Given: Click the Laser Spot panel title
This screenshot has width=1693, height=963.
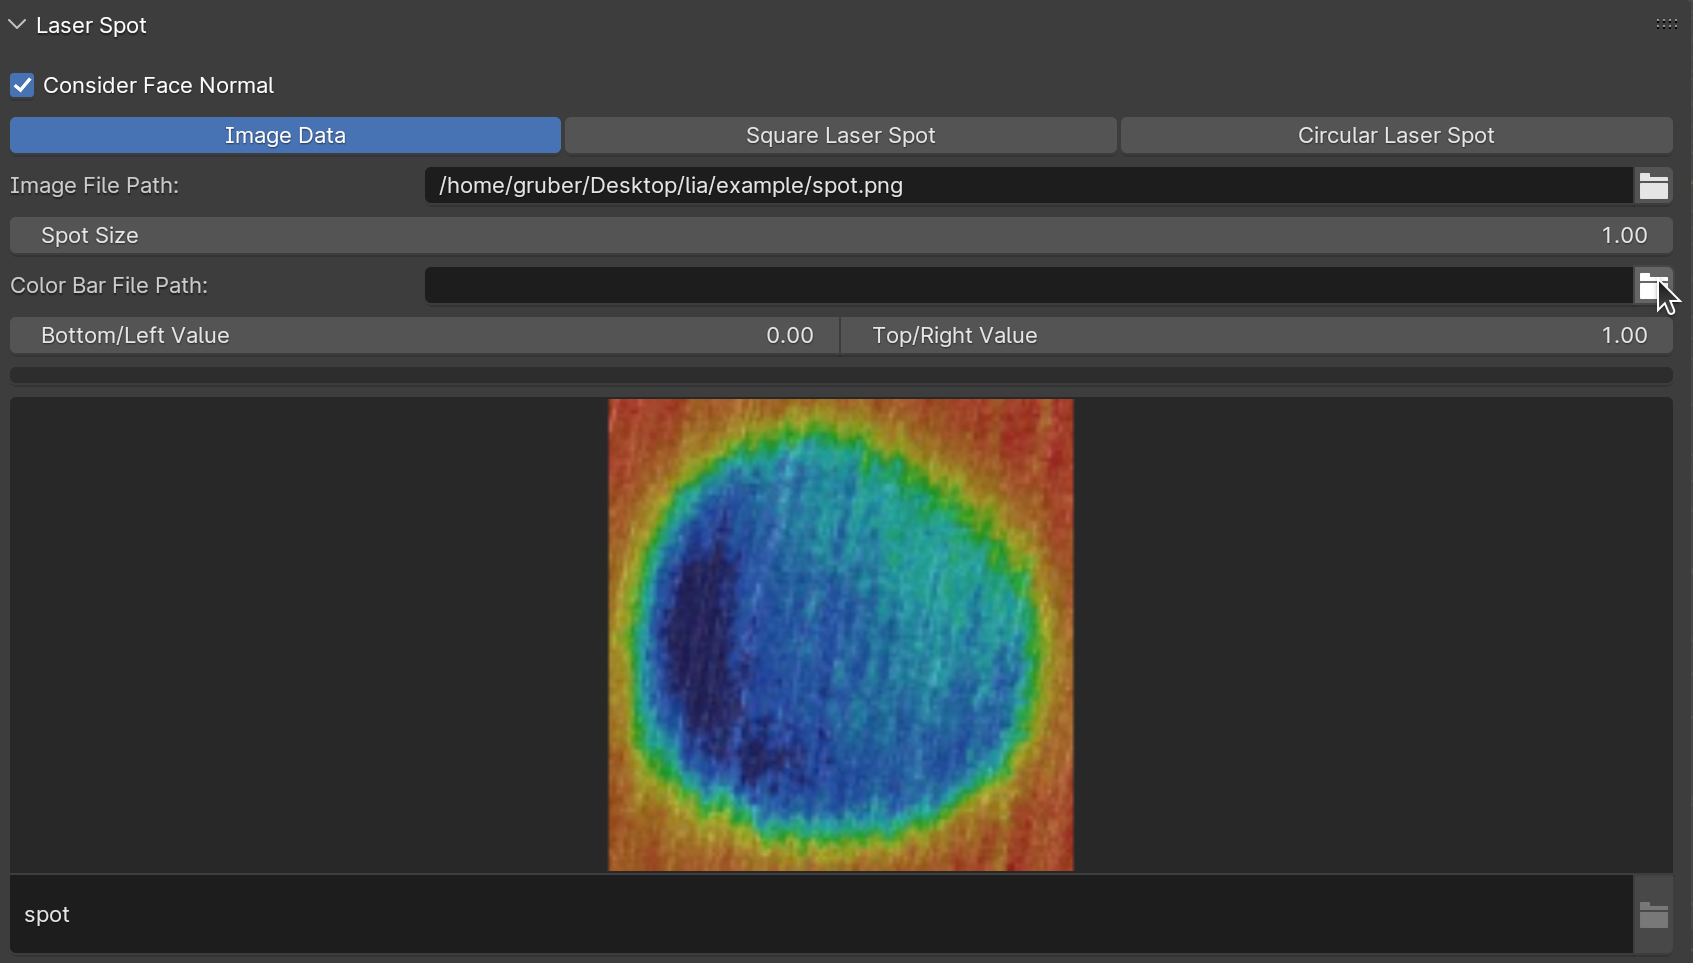Looking at the screenshot, I should click(x=91, y=25).
